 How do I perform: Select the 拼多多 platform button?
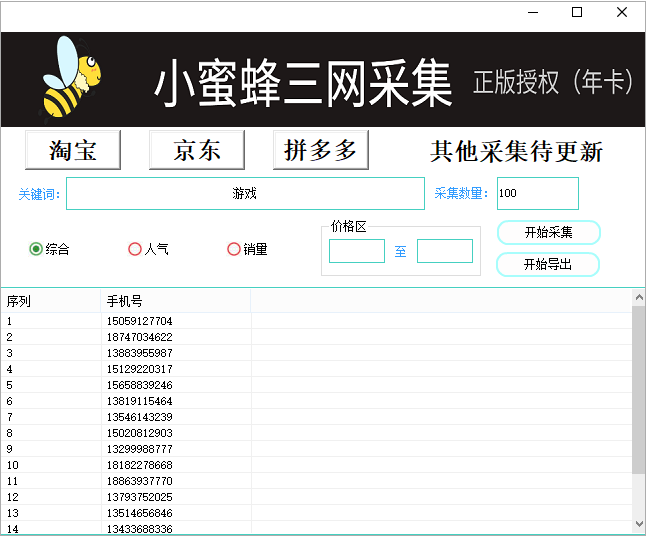tap(321, 150)
